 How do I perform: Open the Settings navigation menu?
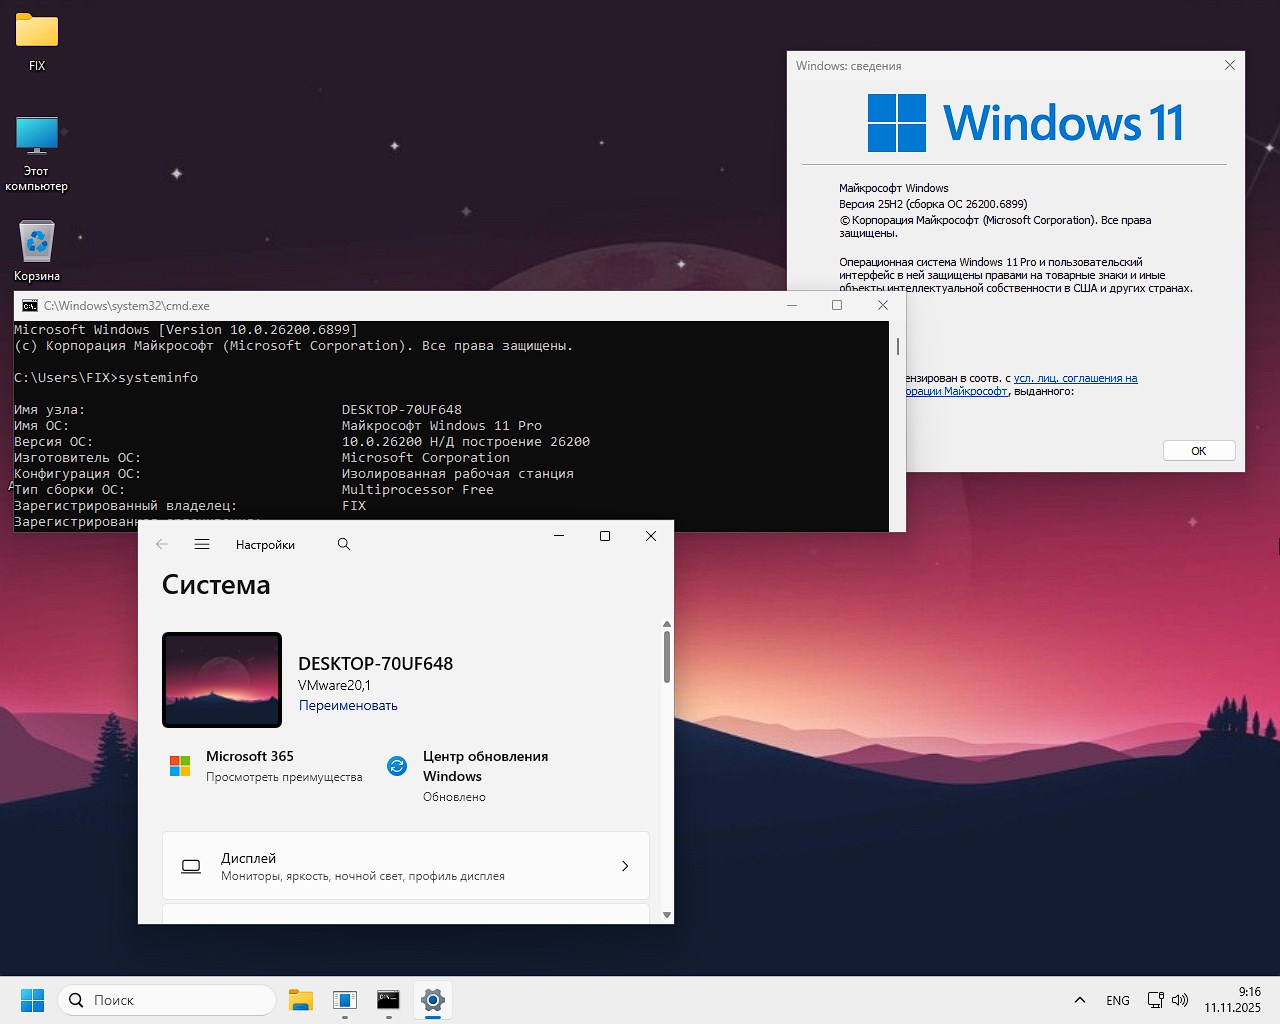(x=202, y=544)
